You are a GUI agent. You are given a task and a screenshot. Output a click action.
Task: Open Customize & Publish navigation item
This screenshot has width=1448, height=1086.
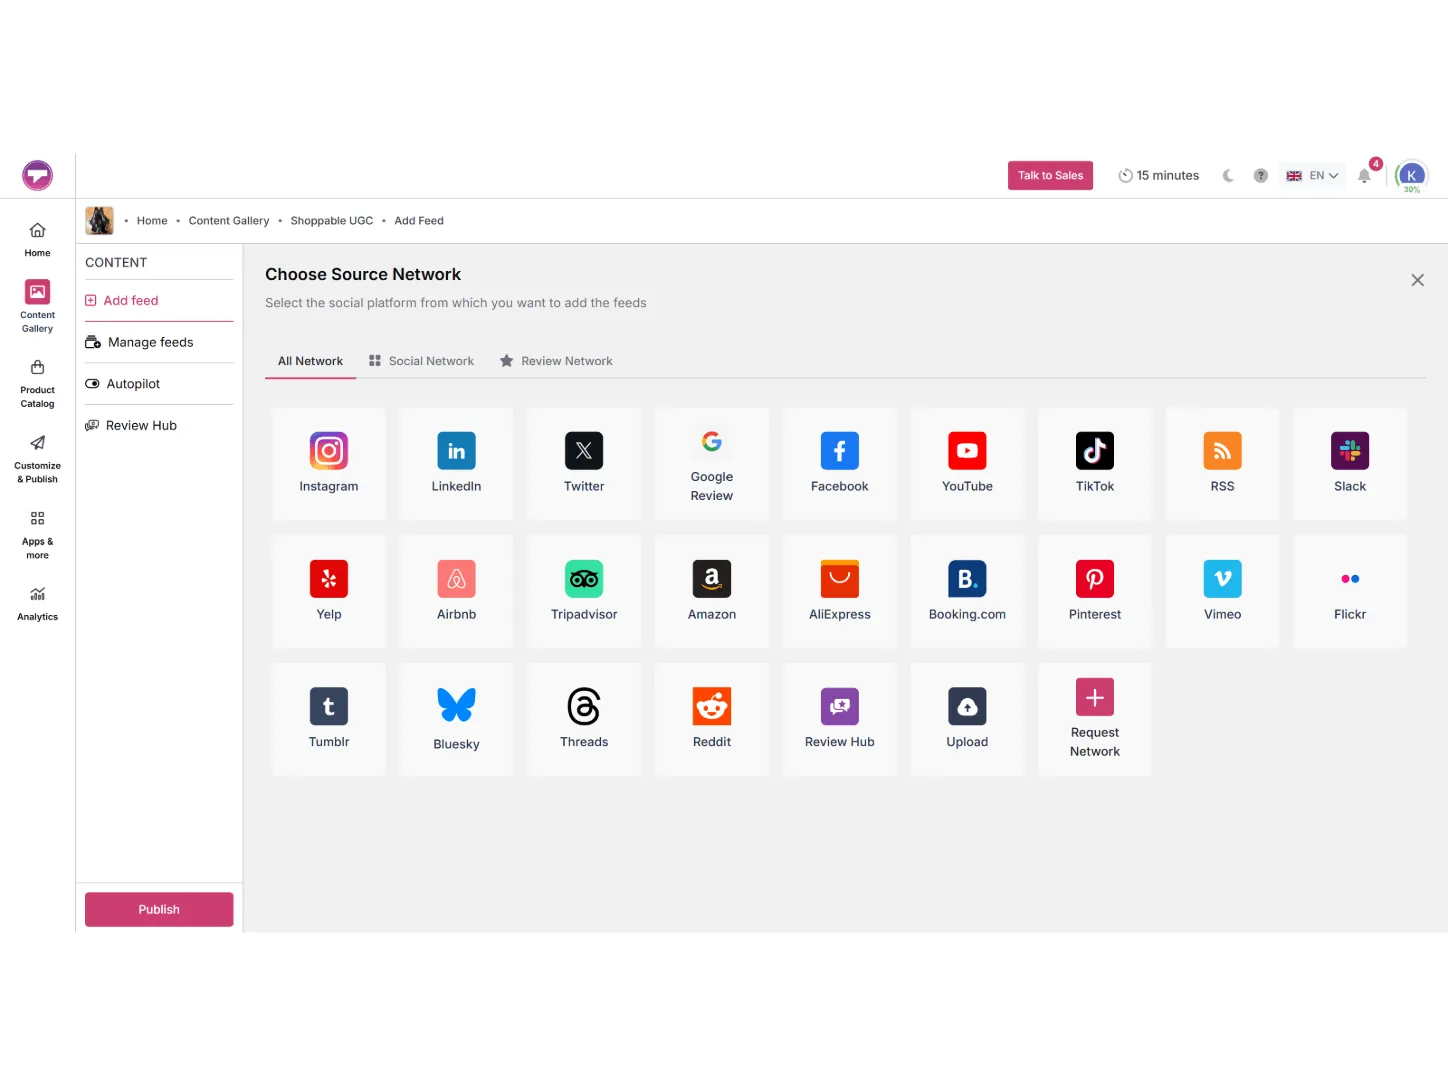[38, 459]
